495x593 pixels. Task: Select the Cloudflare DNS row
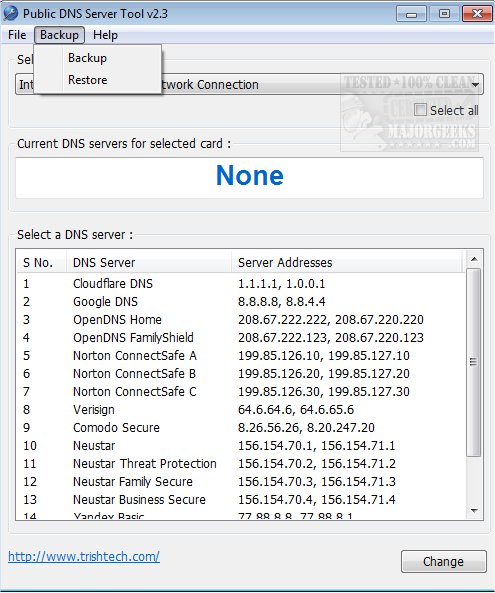(x=241, y=284)
